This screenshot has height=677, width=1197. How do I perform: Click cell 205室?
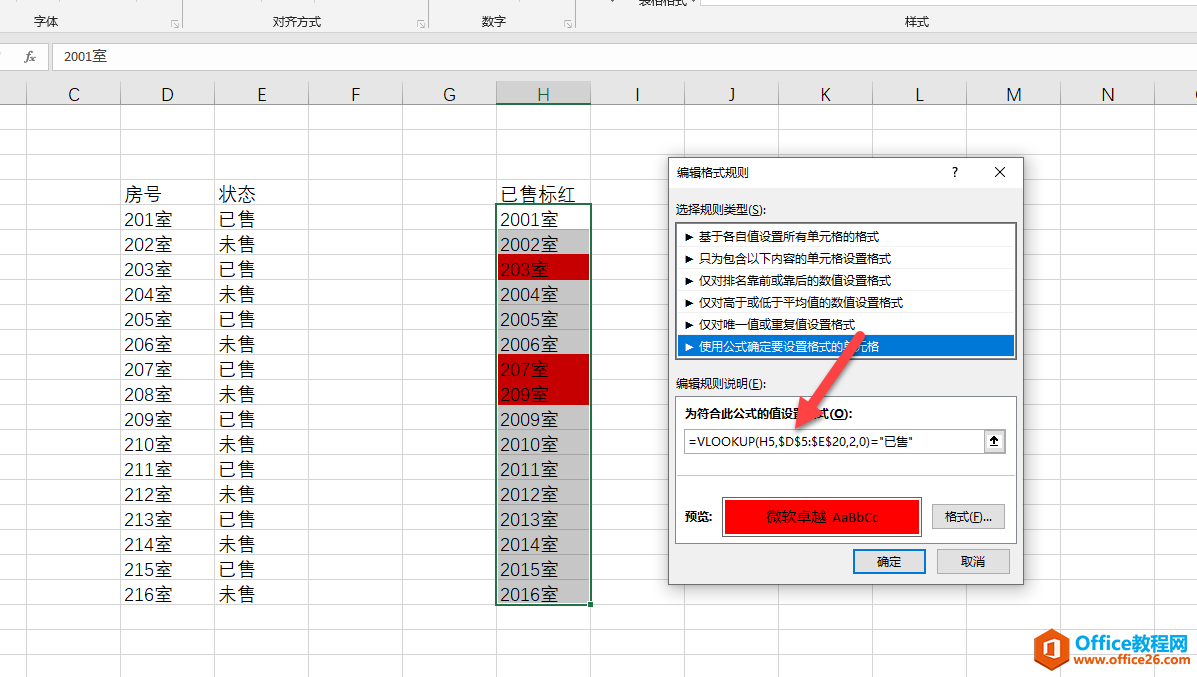coord(167,319)
